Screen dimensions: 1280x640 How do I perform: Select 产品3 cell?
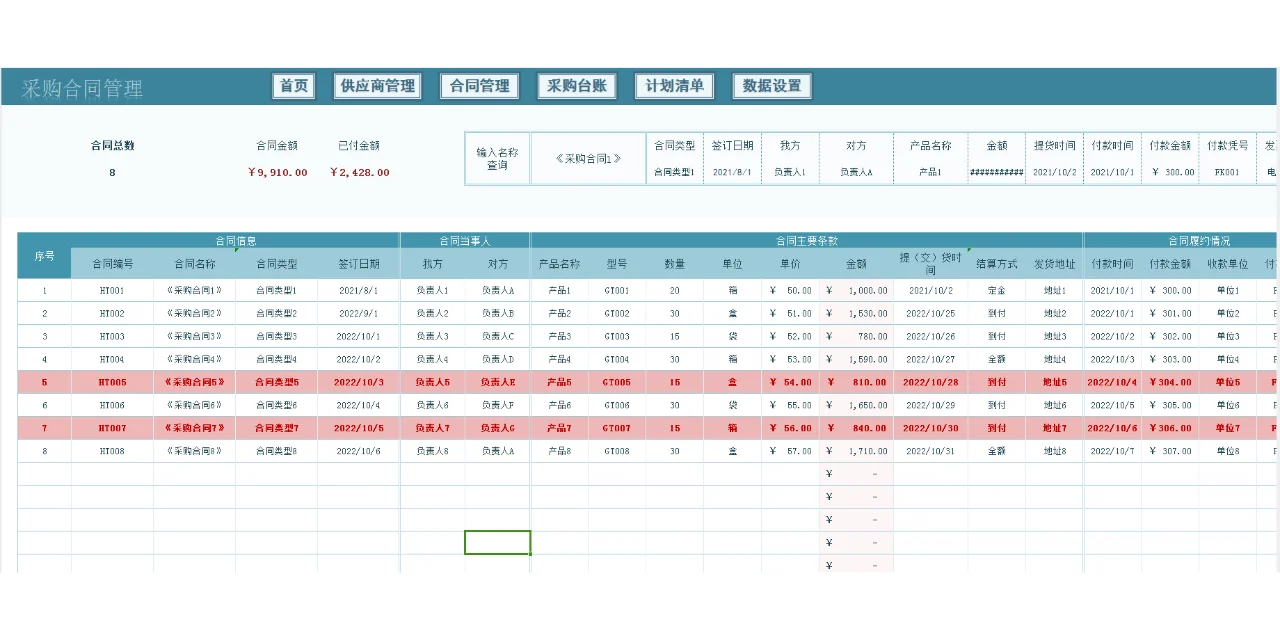[x=559, y=336]
